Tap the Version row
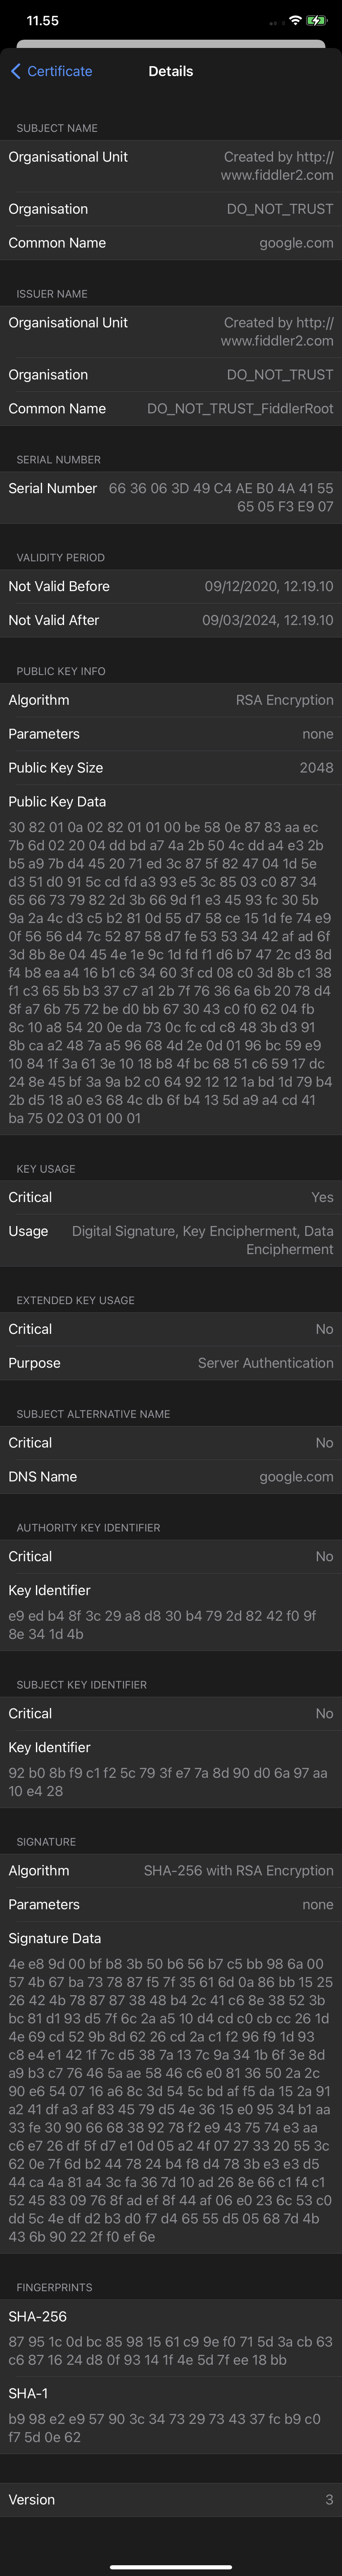This screenshot has height=2576, width=342. click(171, 2500)
